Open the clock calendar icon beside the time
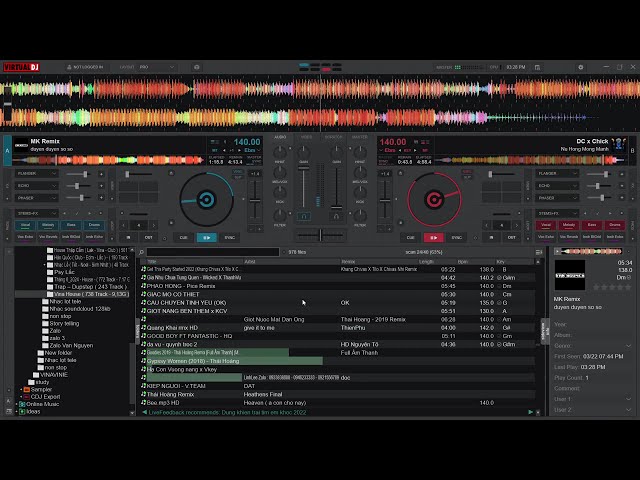The height and width of the screenshot is (480, 640). point(537,67)
